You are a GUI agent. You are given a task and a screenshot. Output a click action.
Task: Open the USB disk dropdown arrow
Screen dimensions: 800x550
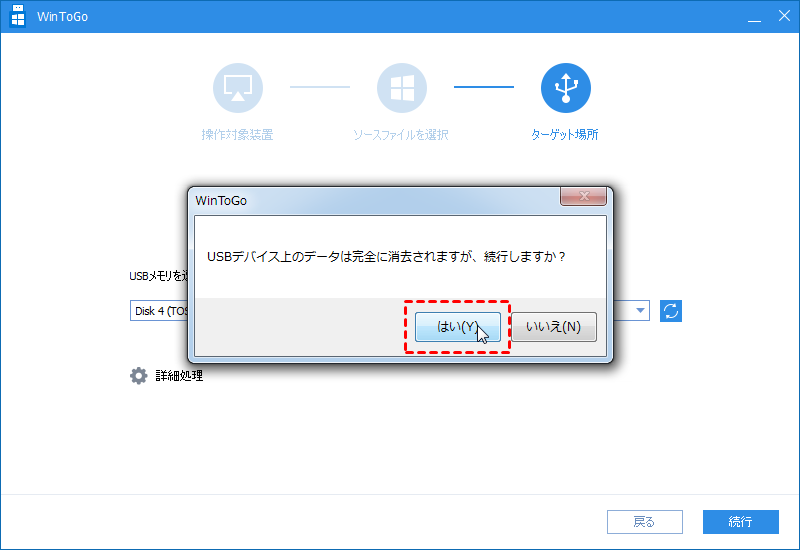click(640, 310)
